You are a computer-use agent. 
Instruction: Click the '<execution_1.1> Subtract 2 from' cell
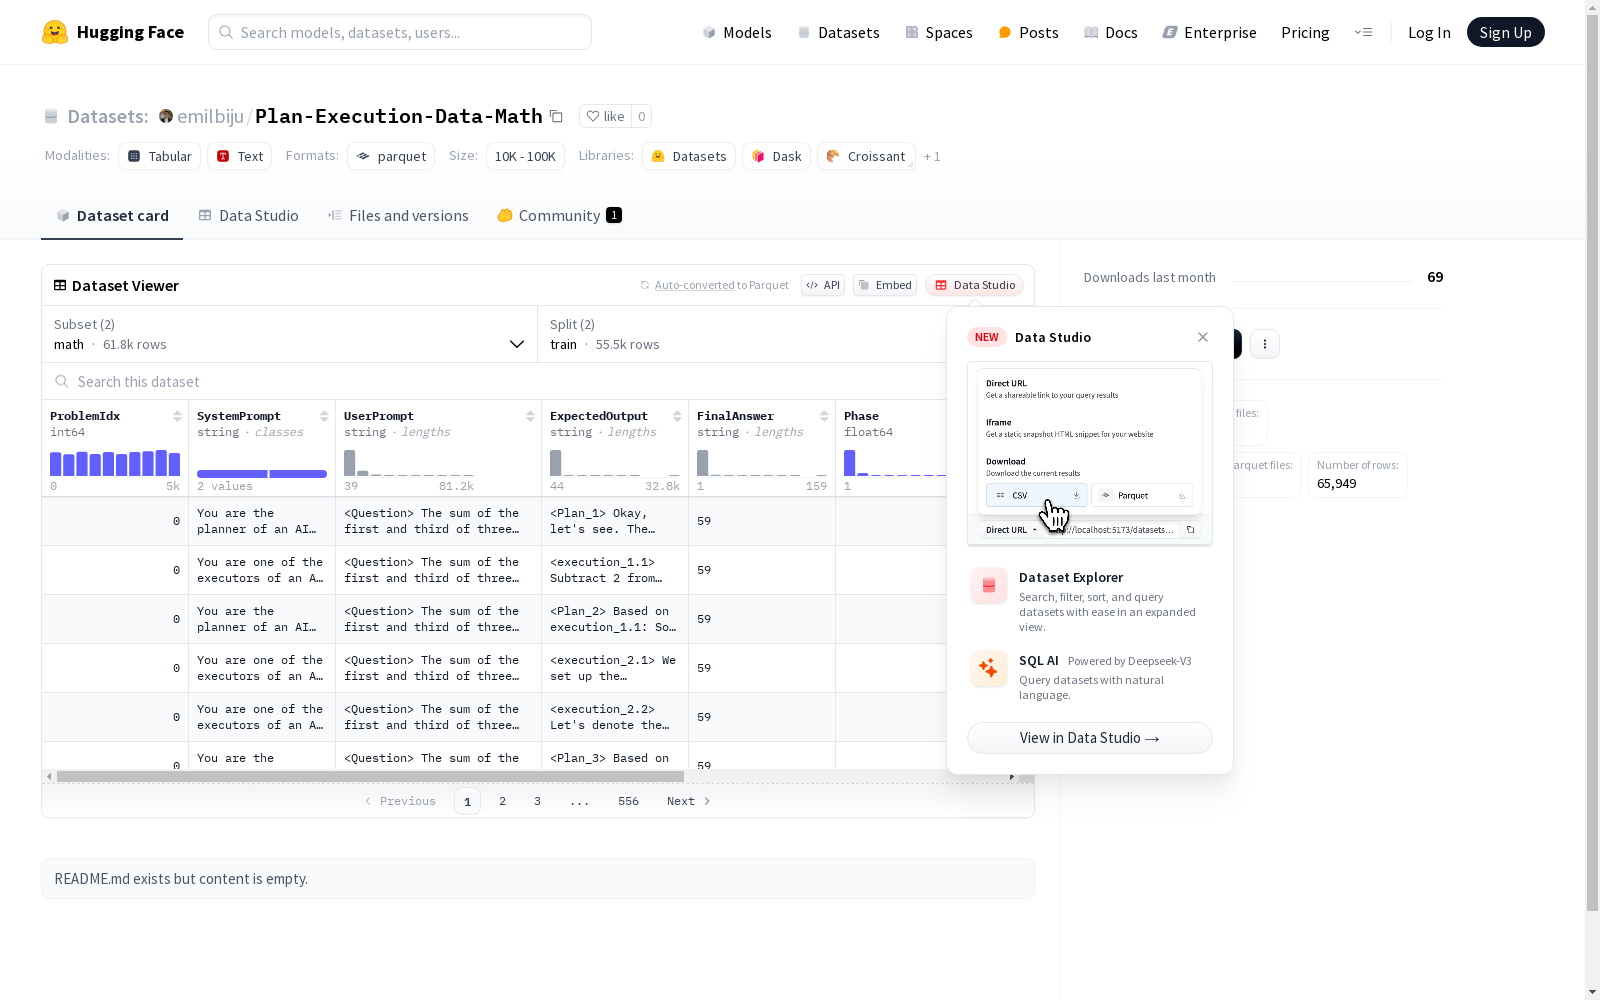tap(615, 570)
